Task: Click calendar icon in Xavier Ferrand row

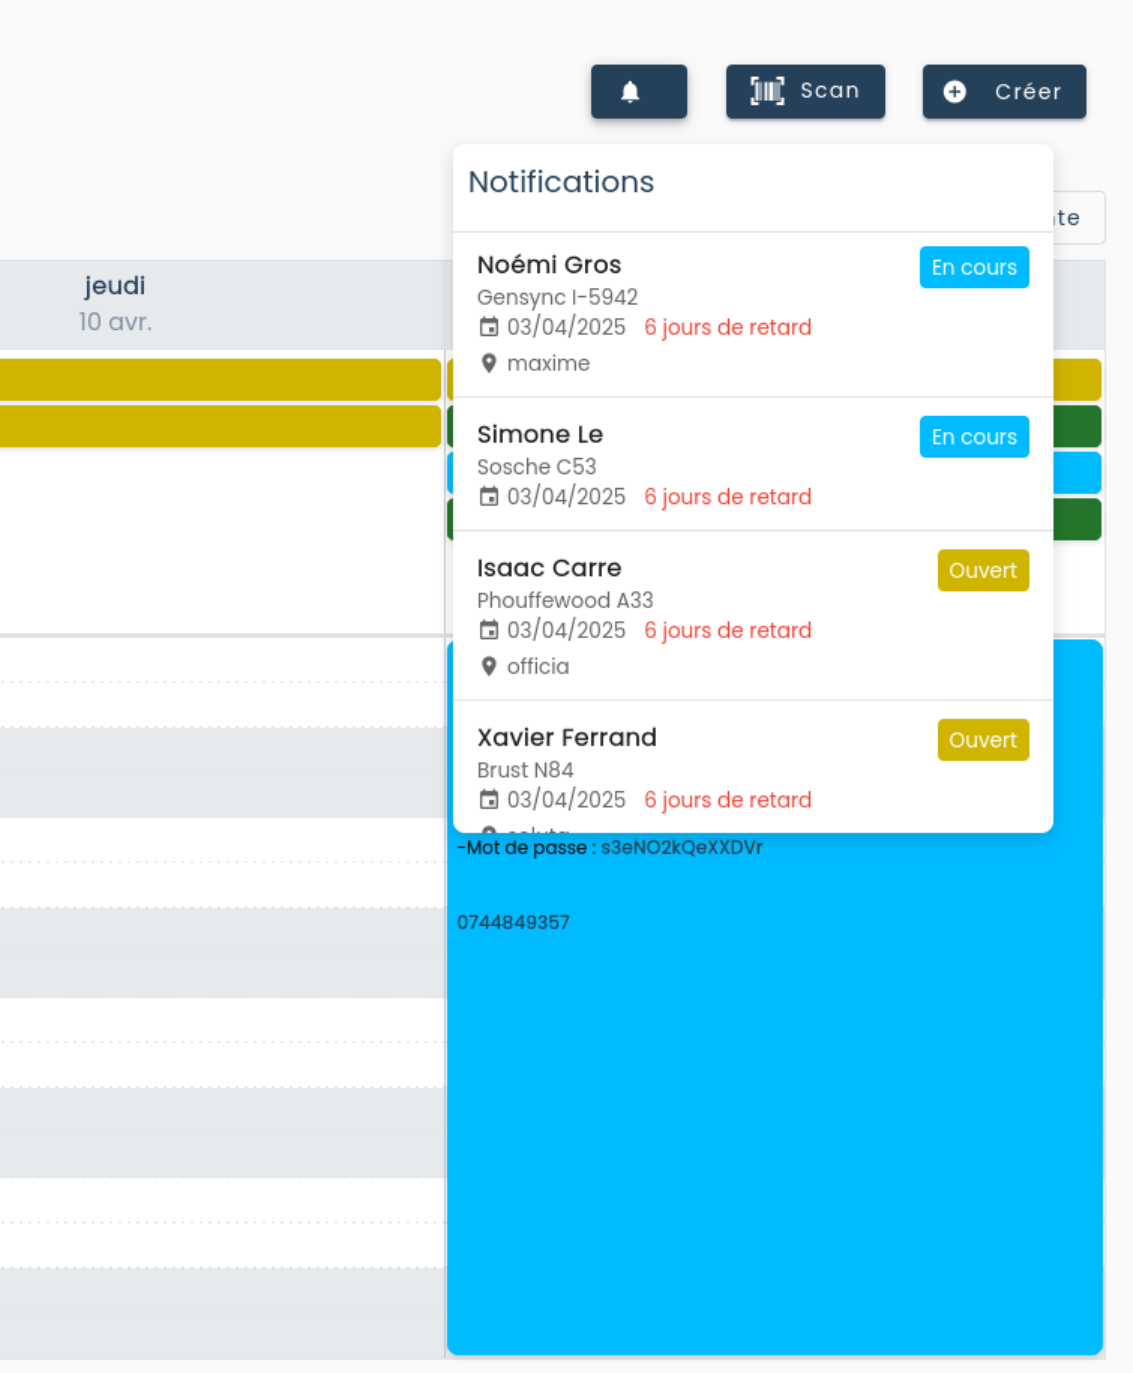Action: click(x=488, y=800)
